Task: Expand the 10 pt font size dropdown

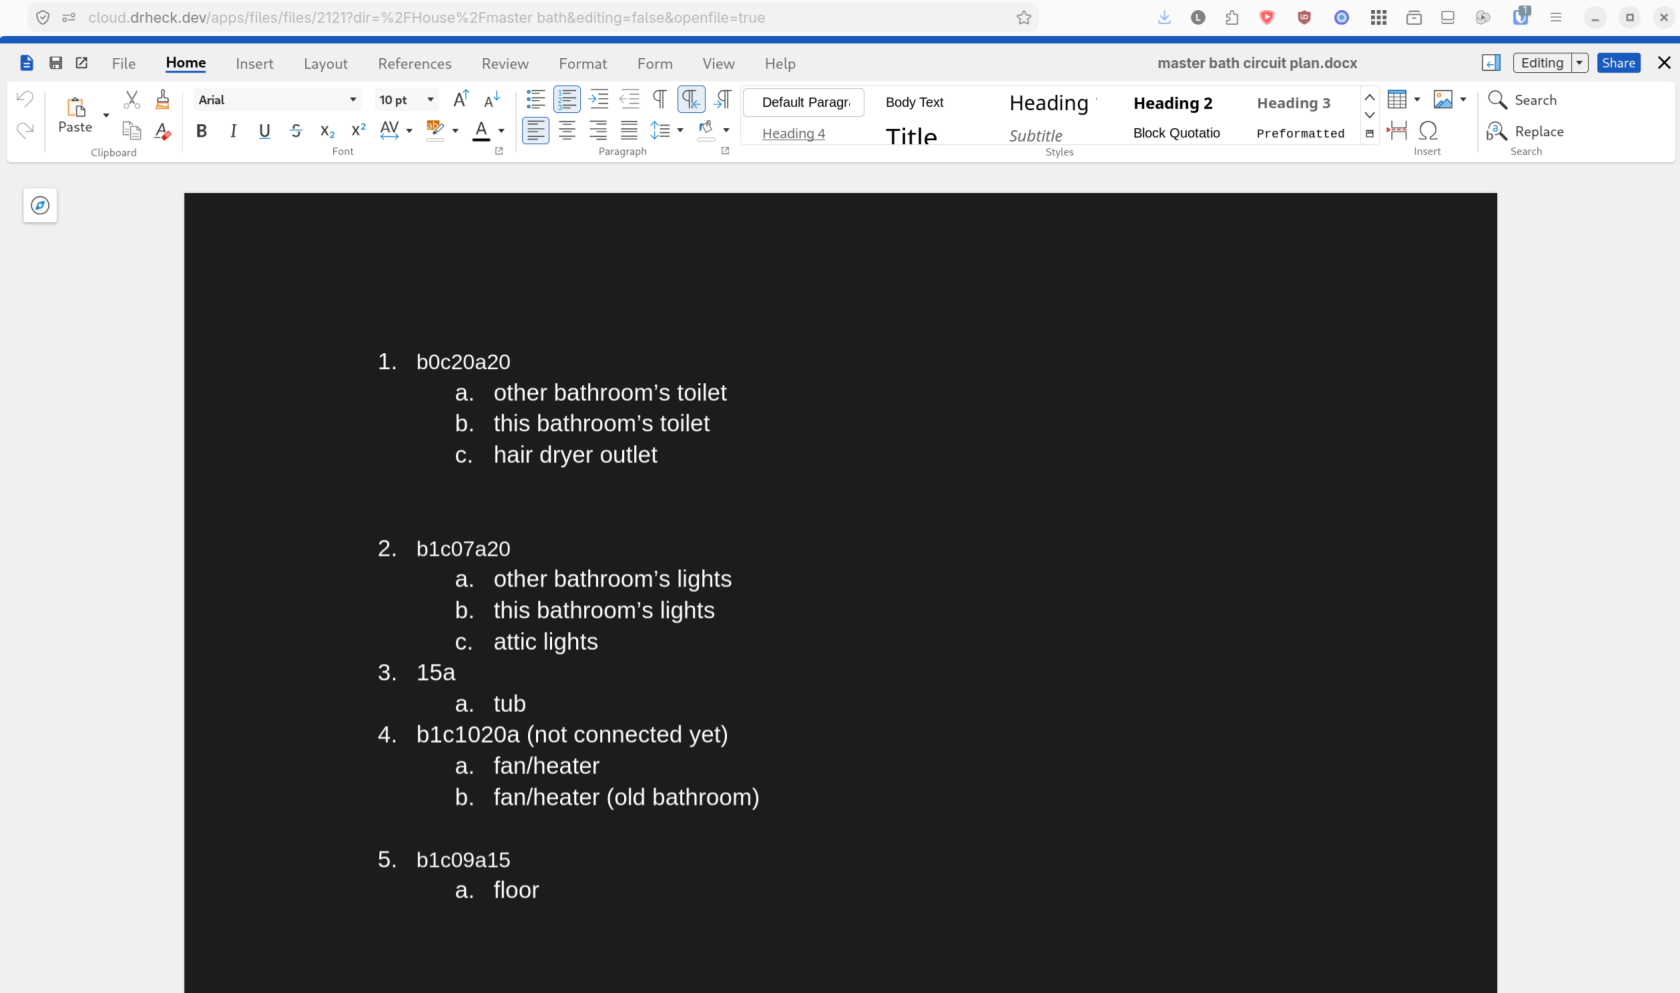Action: point(430,100)
